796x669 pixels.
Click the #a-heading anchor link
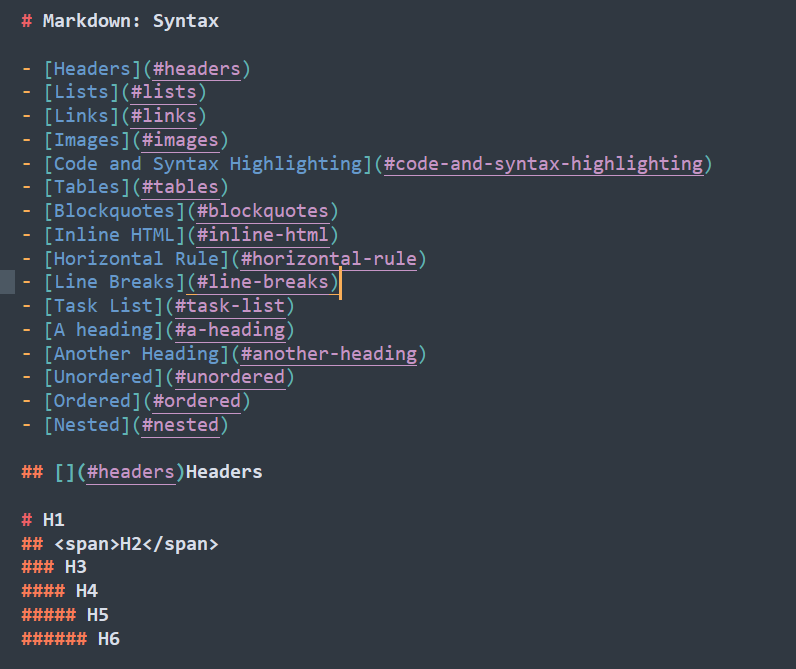point(229,330)
